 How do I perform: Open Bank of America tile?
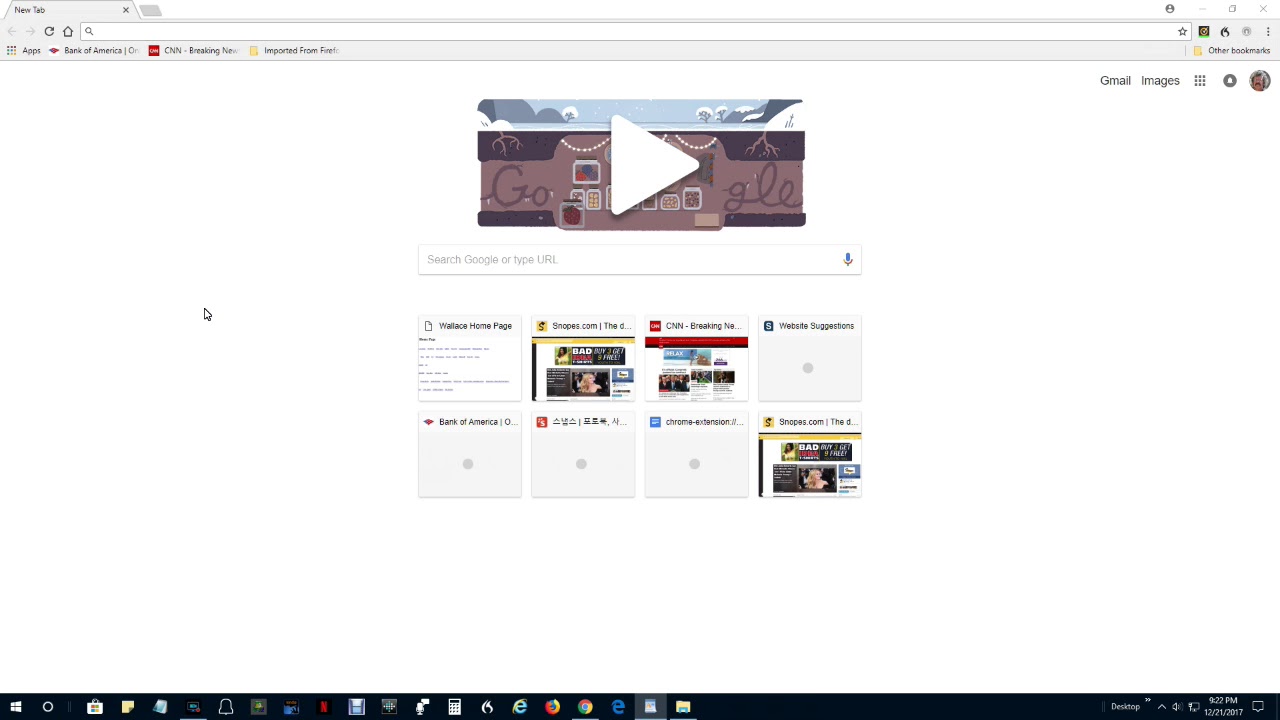[x=470, y=455]
